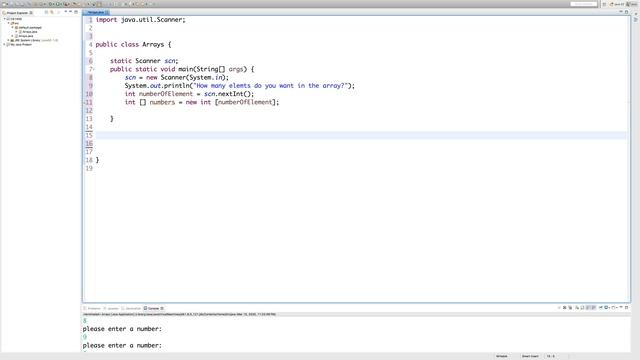640x360 pixels.
Task: Click Collapse All in Project Explorer toolbar
Action: tap(46, 12)
